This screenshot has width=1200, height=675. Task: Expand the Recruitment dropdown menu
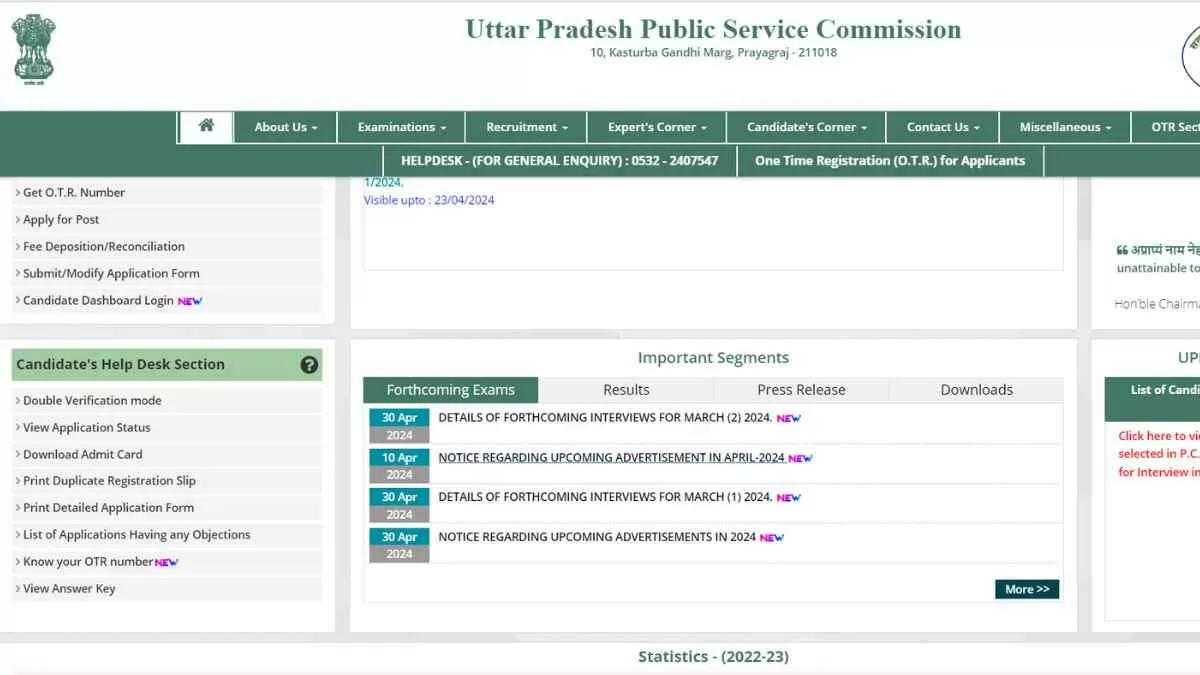click(x=526, y=127)
